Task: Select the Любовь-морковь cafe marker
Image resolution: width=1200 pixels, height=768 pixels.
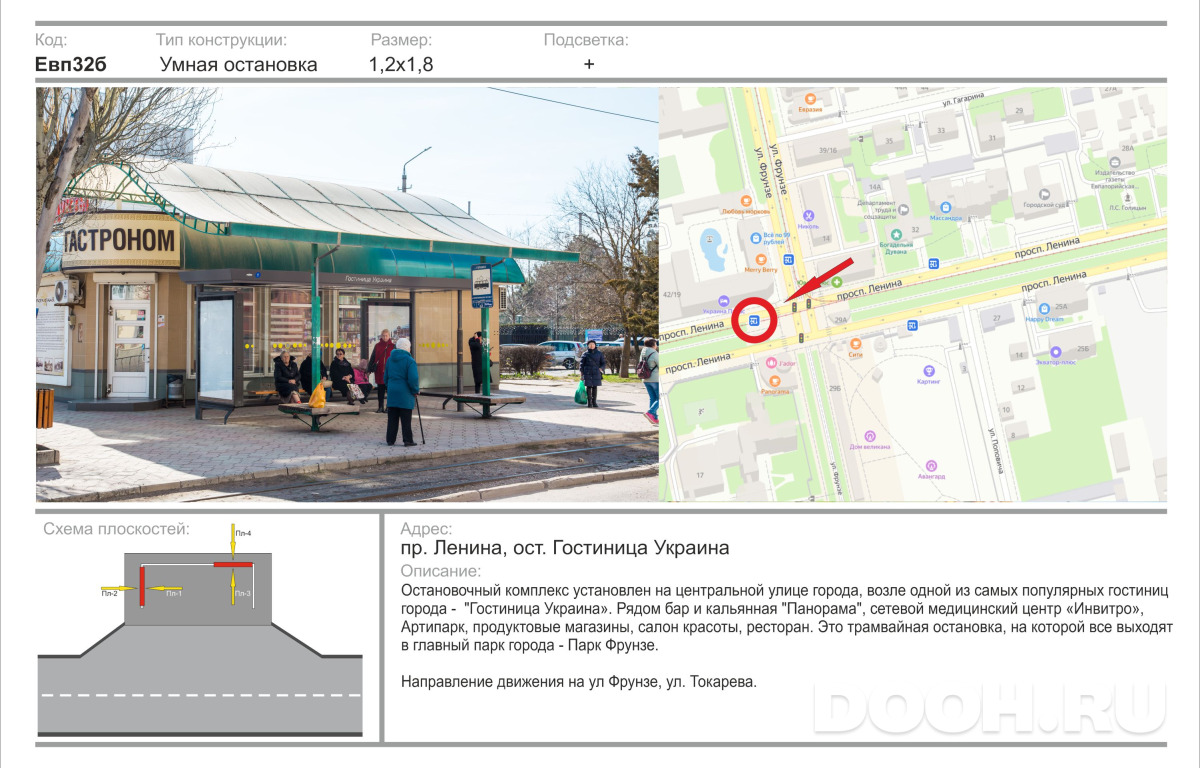Action: (x=746, y=201)
